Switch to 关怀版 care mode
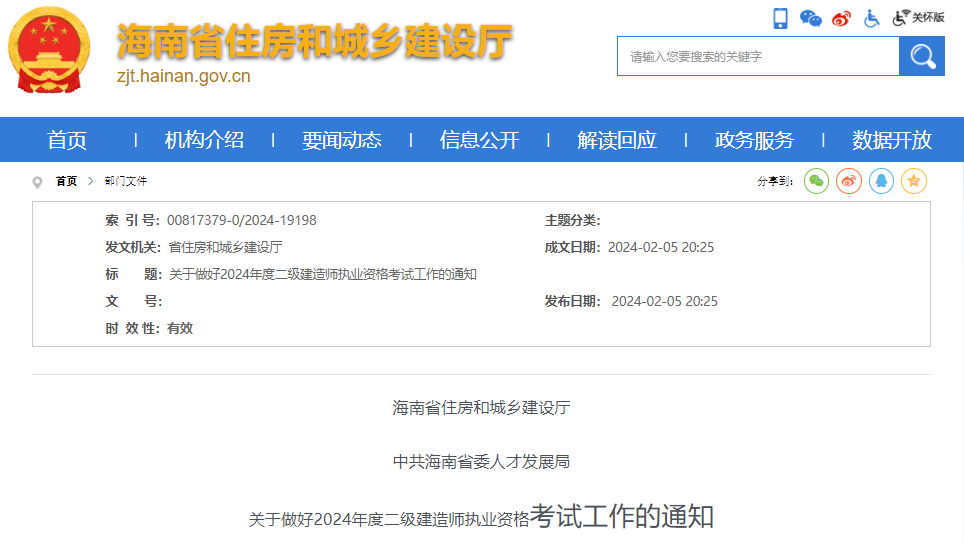The width and height of the screenshot is (964, 543). point(919,17)
